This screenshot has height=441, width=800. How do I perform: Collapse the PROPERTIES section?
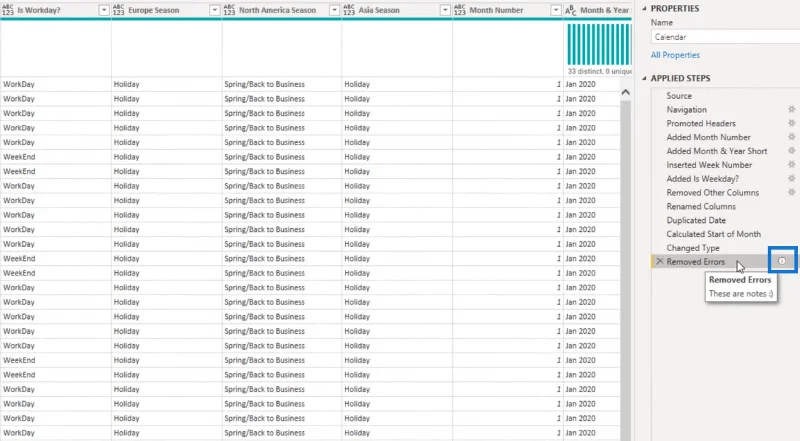point(644,9)
